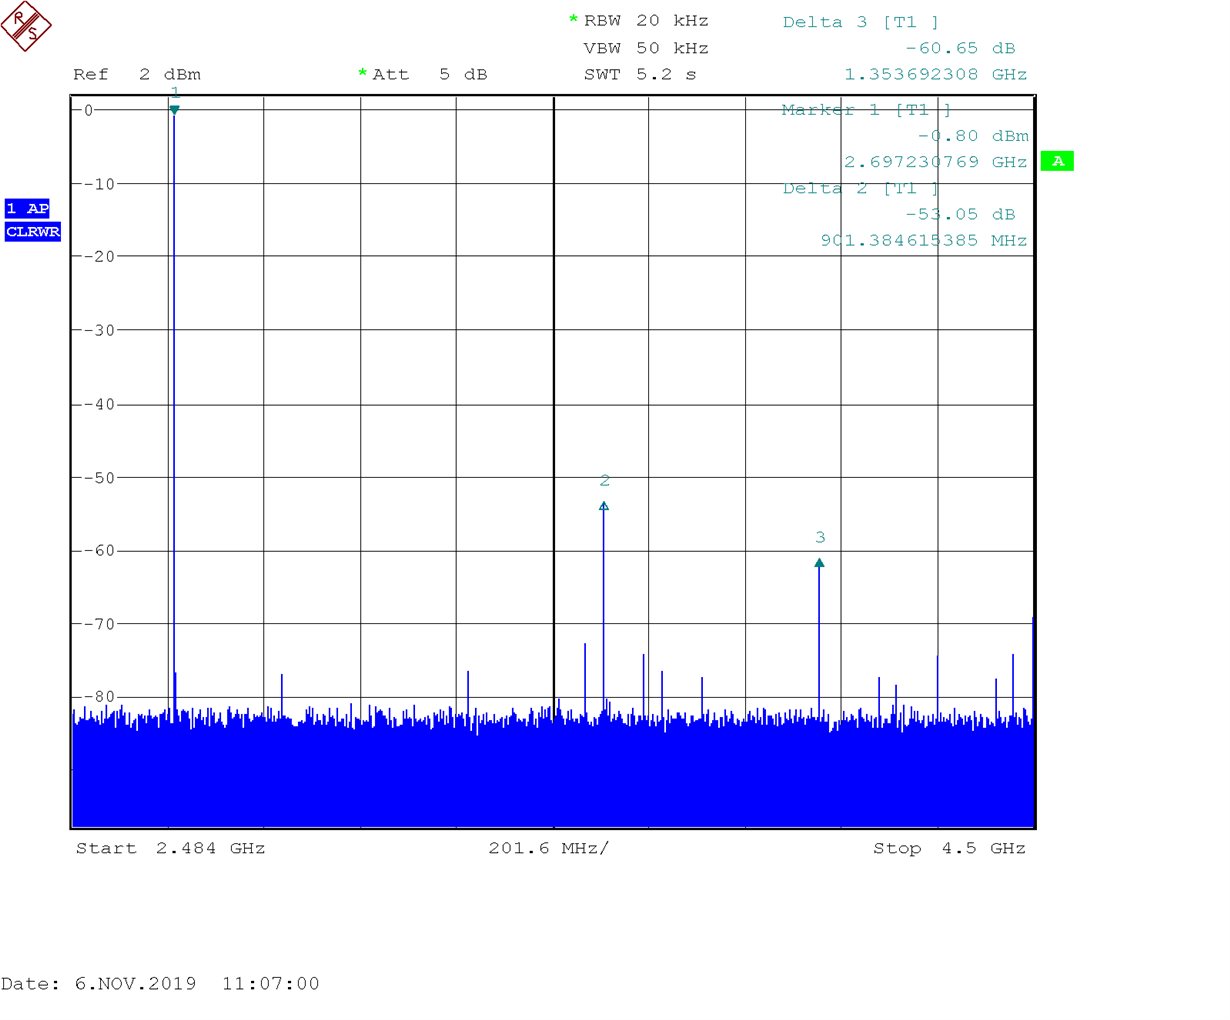
Task: Click the '2.697230769 GHz' marker 1 frequency
Action: click(x=936, y=162)
